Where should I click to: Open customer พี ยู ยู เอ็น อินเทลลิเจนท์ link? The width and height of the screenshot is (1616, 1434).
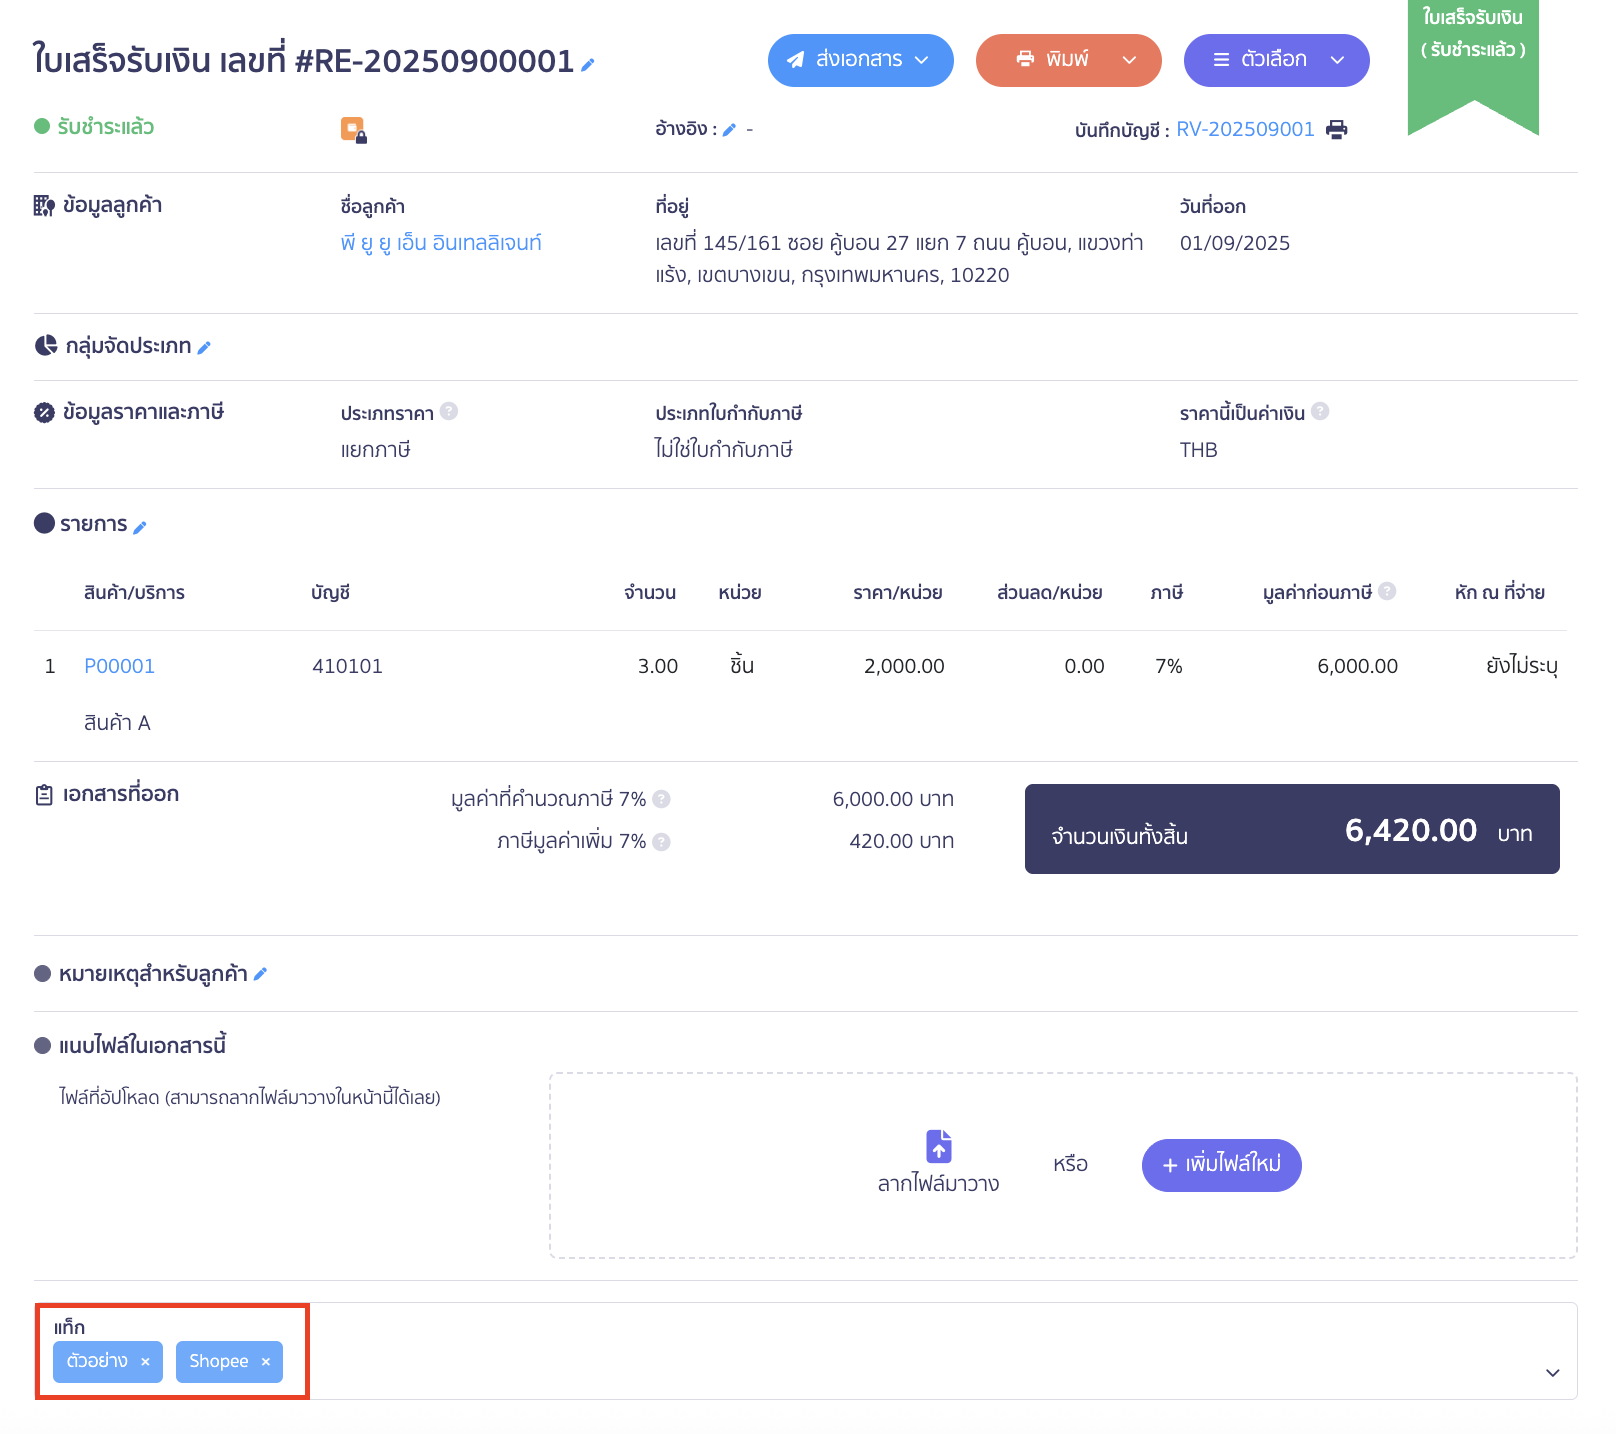[x=441, y=243]
